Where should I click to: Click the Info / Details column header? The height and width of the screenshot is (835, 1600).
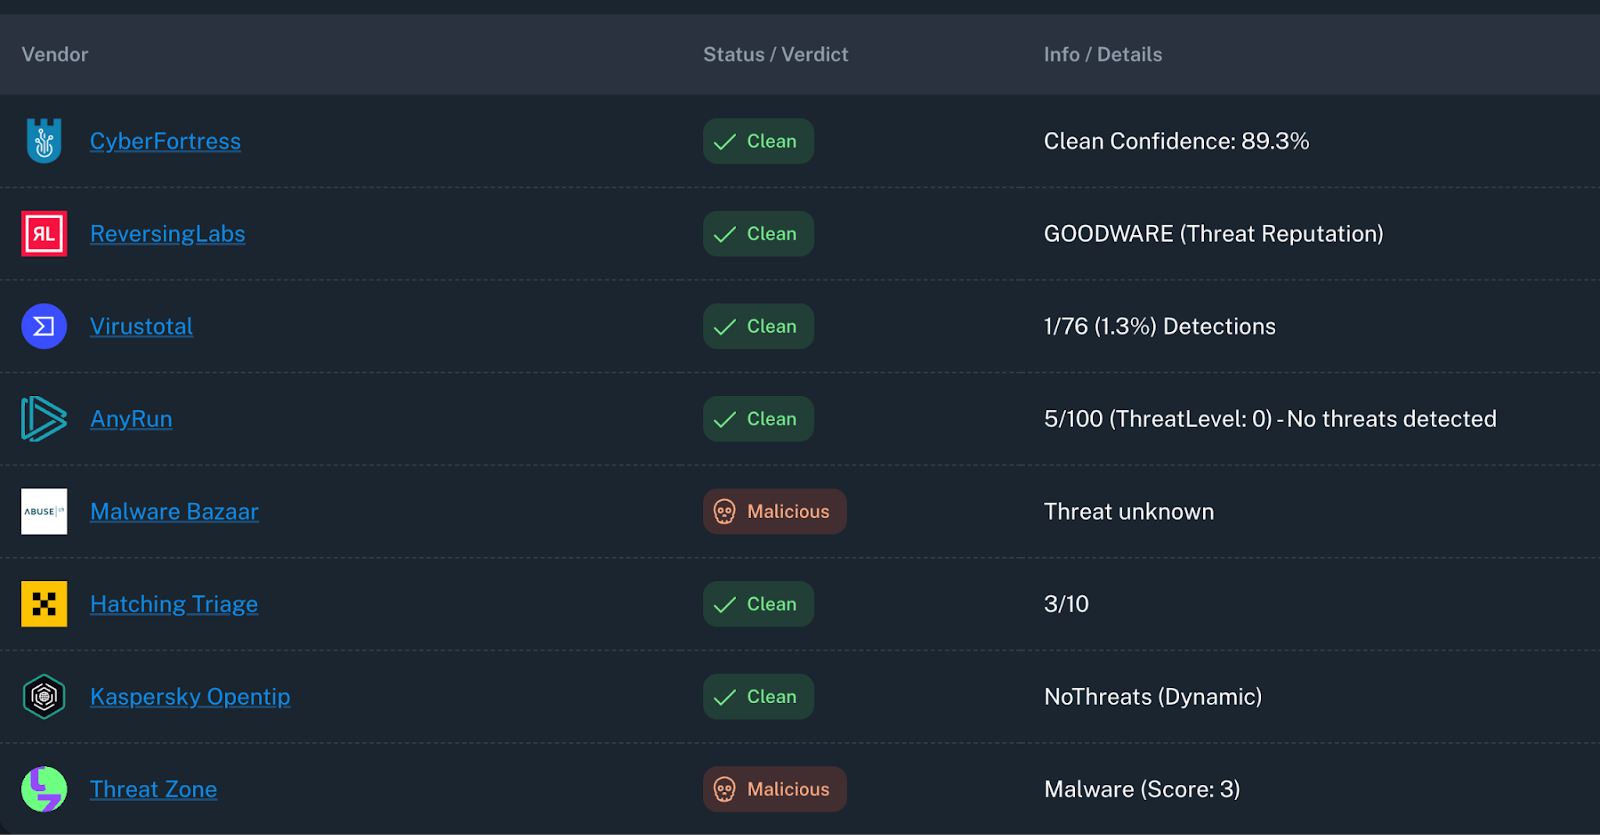pos(1103,54)
